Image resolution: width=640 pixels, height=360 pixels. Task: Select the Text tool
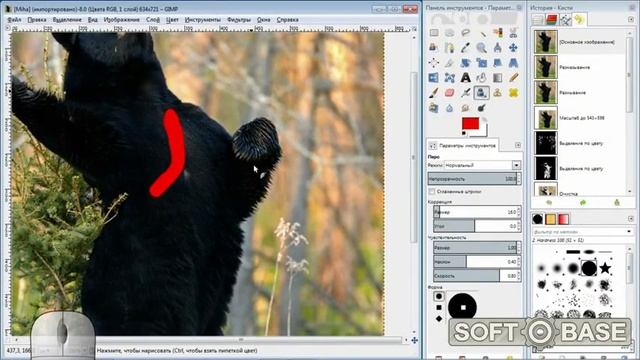coord(466,78)
